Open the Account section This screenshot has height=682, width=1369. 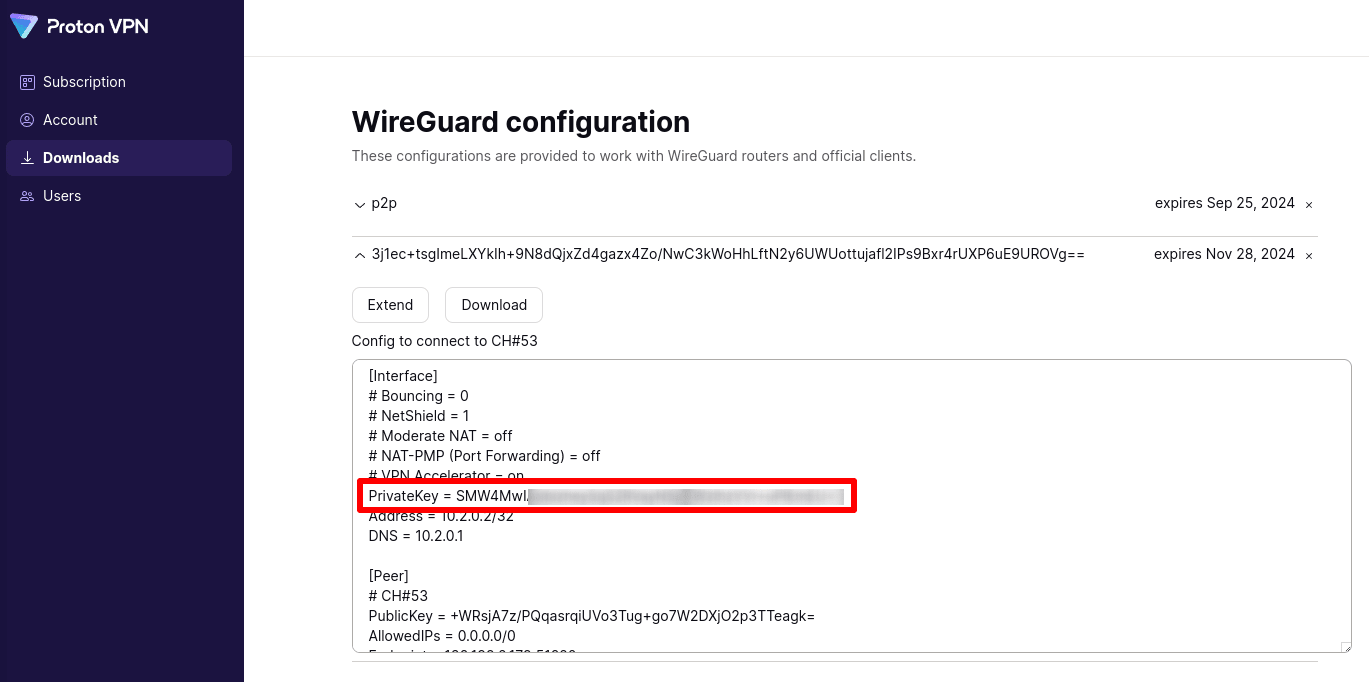(x=70, y=120)
